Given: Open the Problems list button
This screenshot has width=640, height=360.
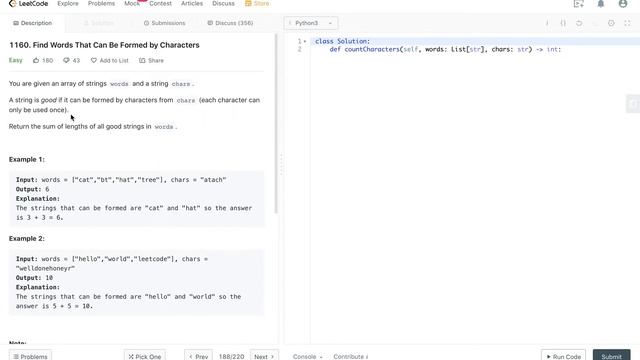Looking at the screenshot, I should (30, 356).
